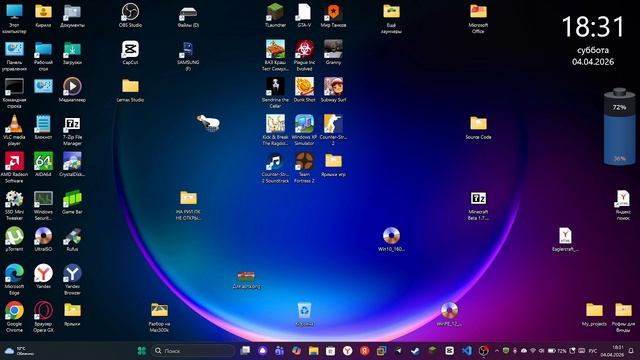Open the Командная строка shortcut
The width and height of the screenshot is (640, 360).
tap(14, 93)
